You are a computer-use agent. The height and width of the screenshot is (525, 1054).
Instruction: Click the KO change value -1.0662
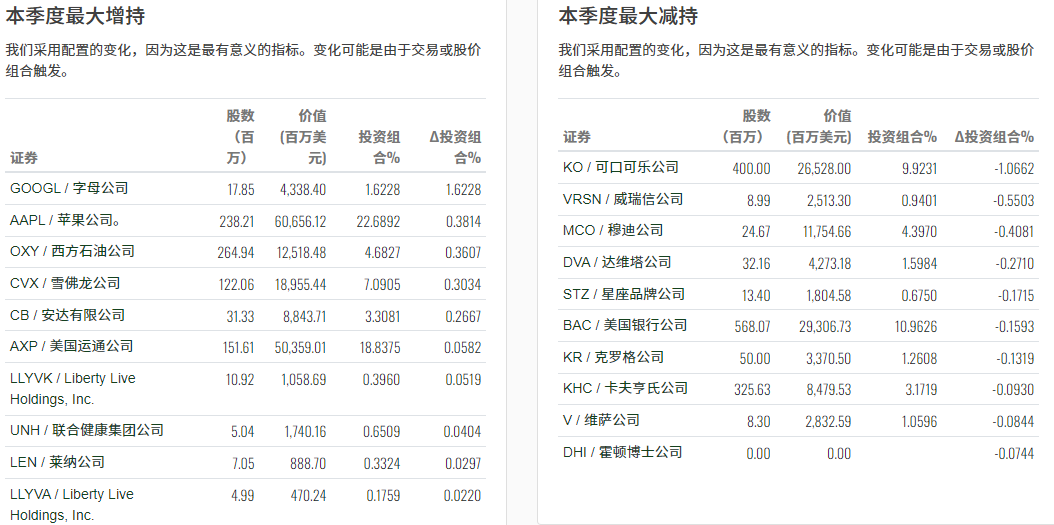[x=1014, y=168]
